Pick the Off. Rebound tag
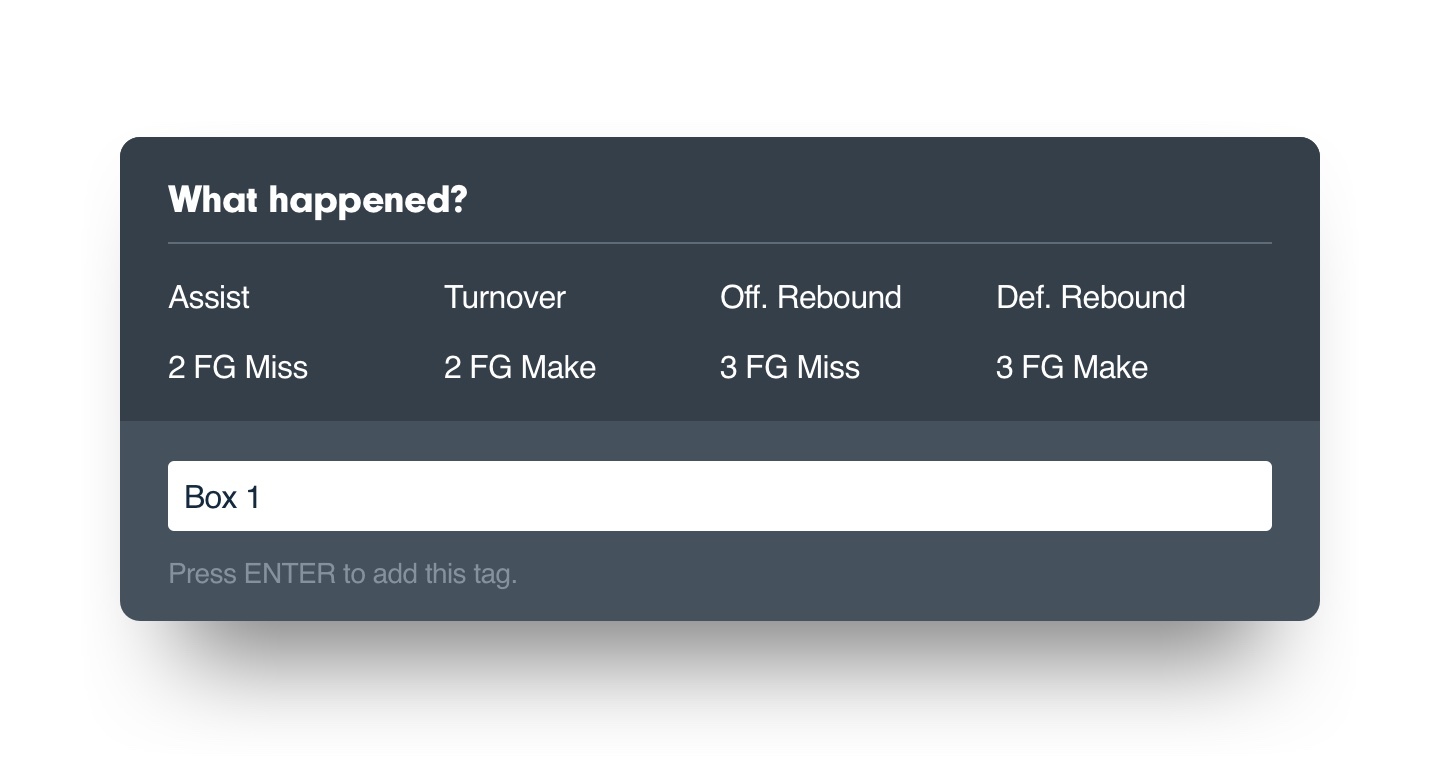The width and height of the screenshot is (1440, 757). point(810,297)
